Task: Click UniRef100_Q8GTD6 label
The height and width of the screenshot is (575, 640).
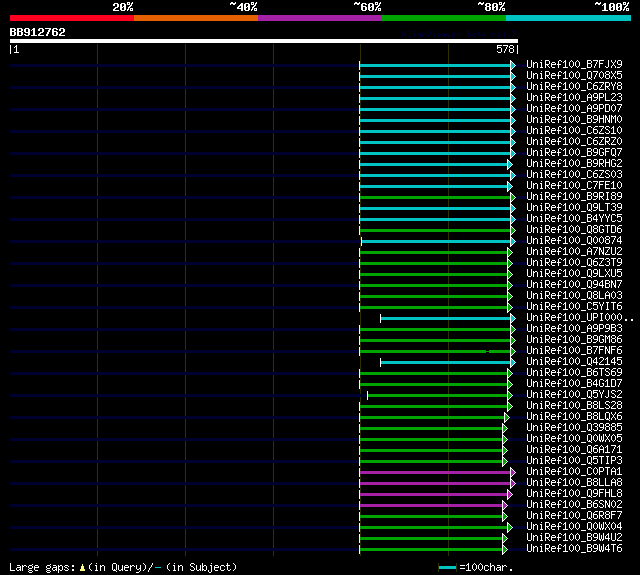Action: pos(574,230)
